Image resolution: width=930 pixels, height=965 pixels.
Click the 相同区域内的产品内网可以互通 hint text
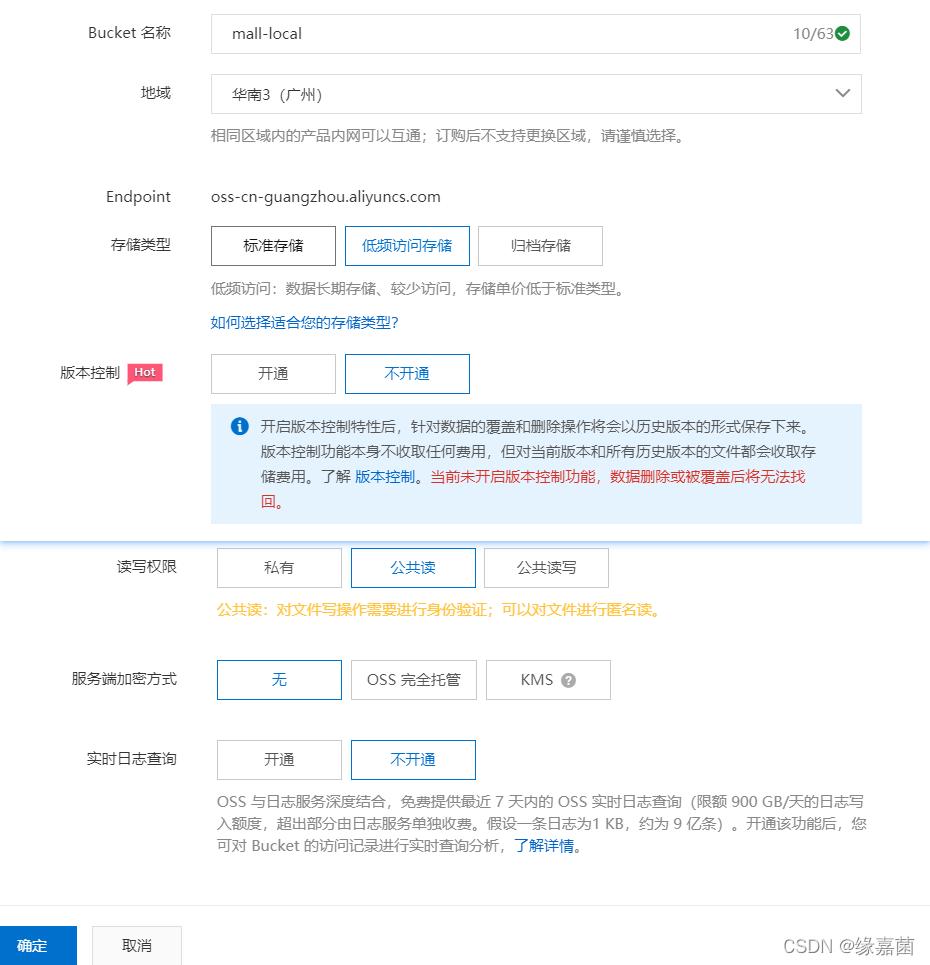(448, 136)
